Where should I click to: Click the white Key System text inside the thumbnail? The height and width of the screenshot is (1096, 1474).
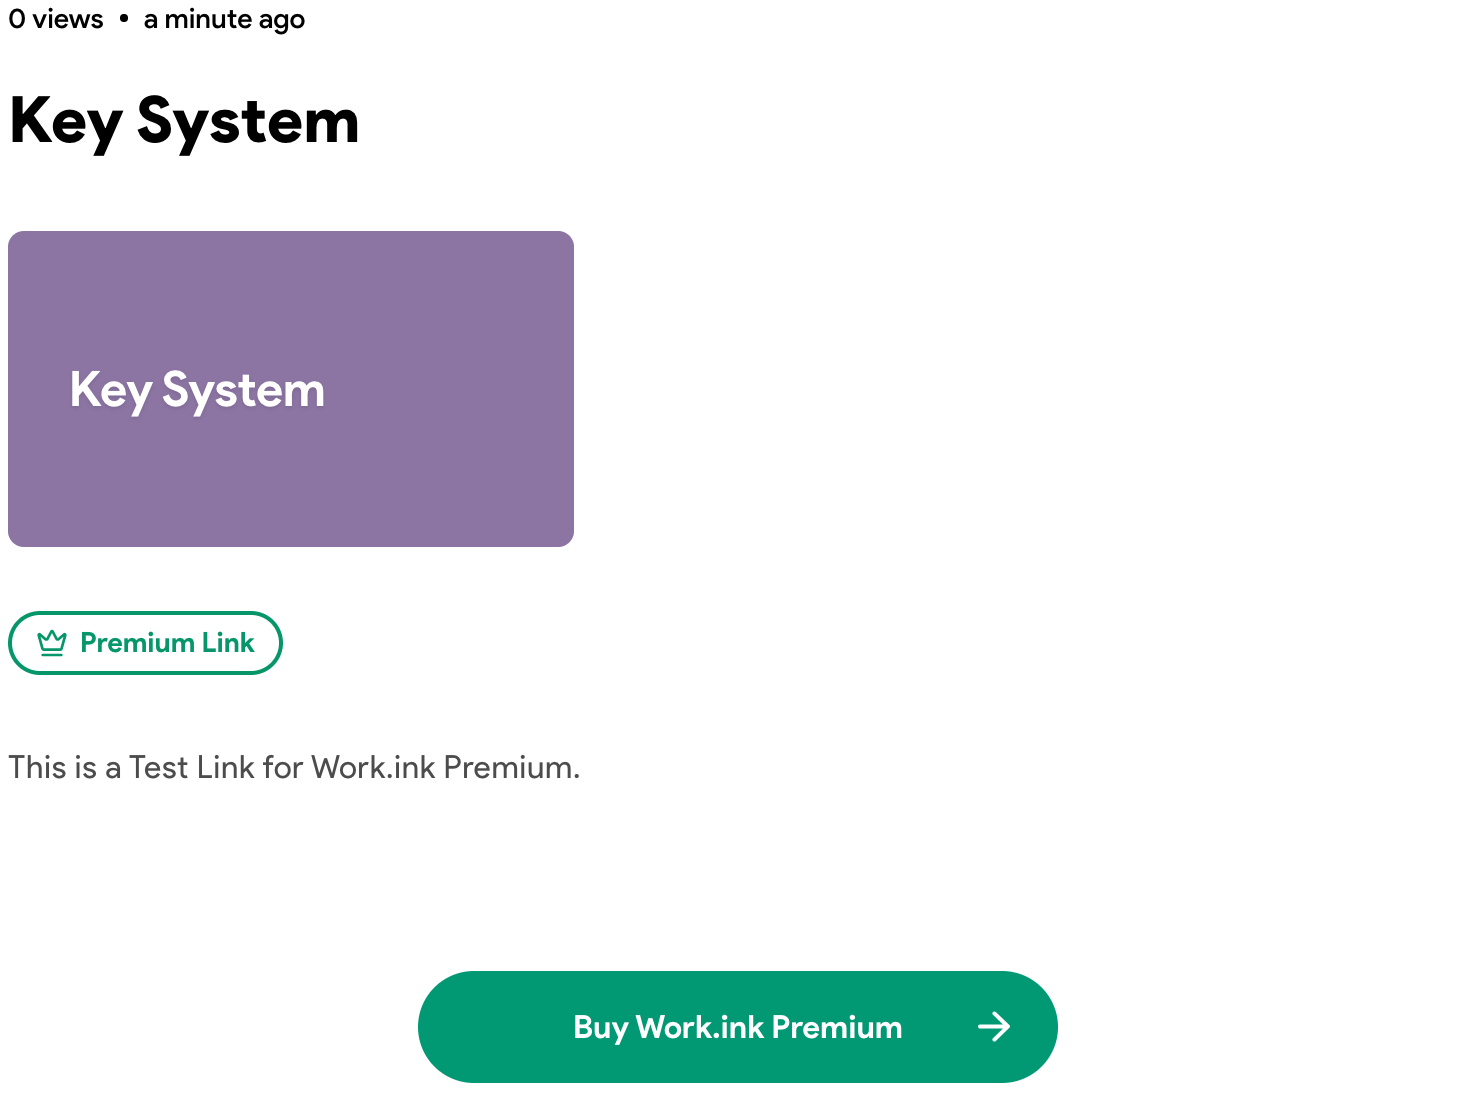(x=197, y=391)
